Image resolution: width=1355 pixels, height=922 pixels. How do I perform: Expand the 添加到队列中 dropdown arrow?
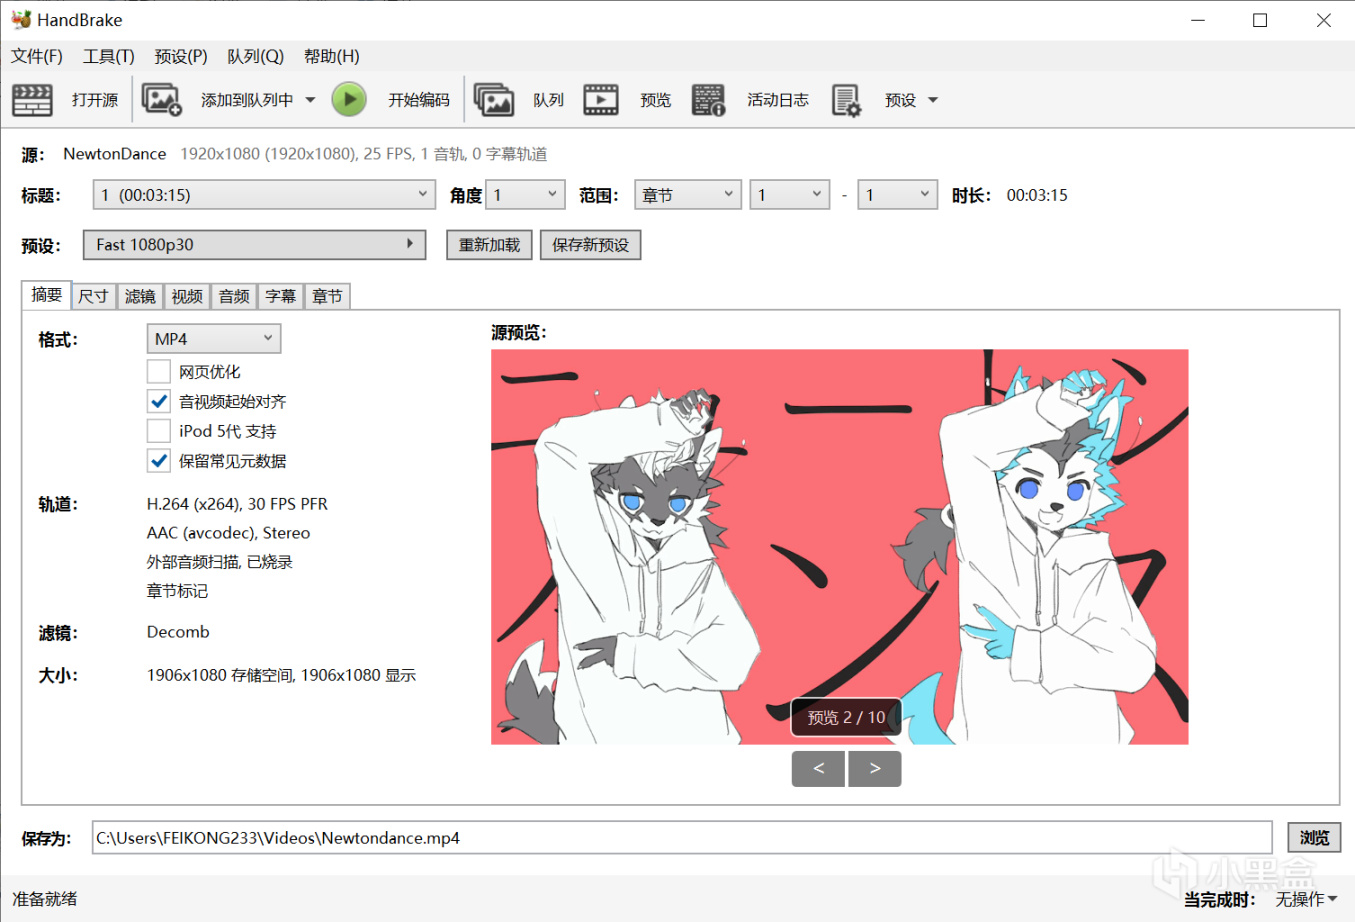pos(310,100)
